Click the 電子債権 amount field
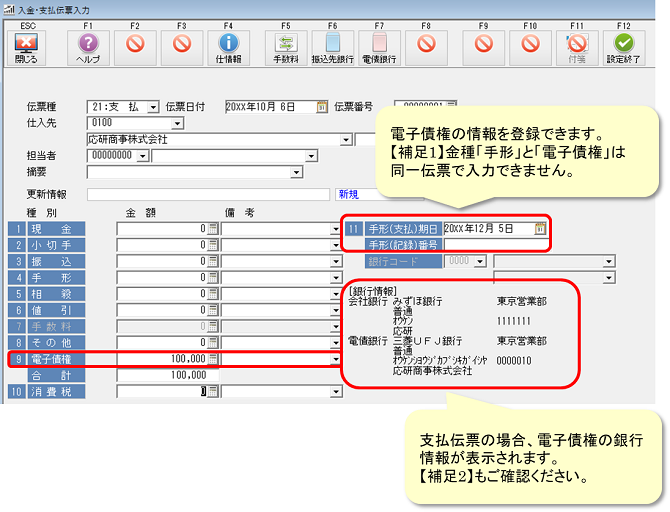Image resolution: width=670 pixels, height=512 pixels. (160, 358)
